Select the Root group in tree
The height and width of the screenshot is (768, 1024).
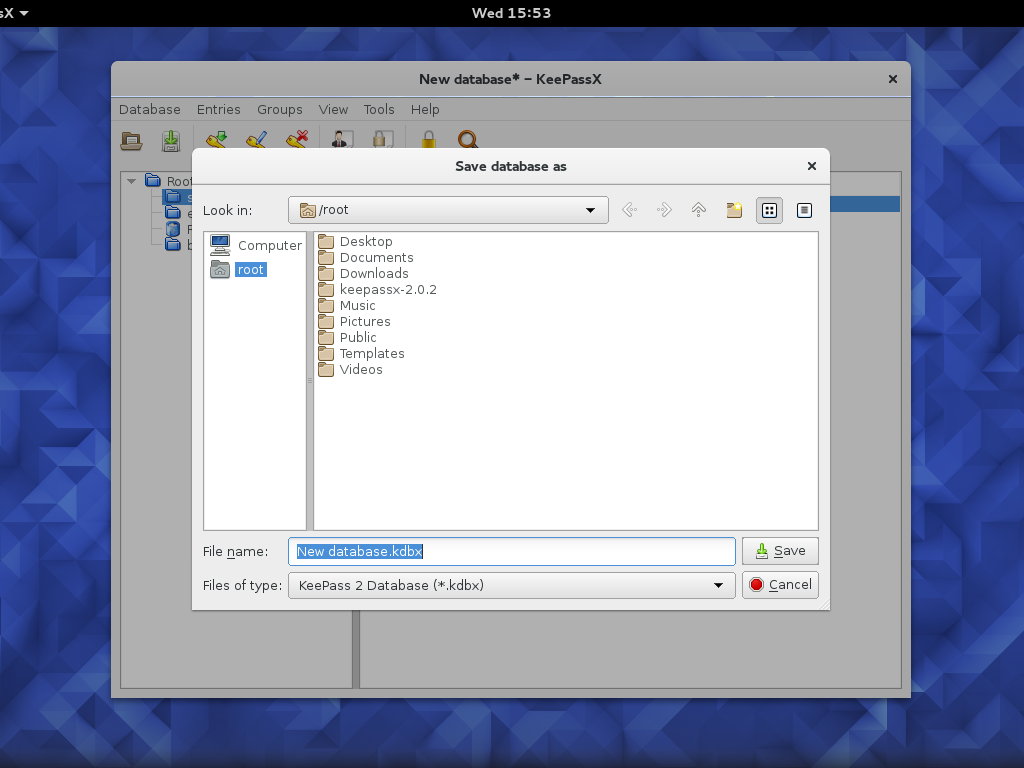point(170,181)
